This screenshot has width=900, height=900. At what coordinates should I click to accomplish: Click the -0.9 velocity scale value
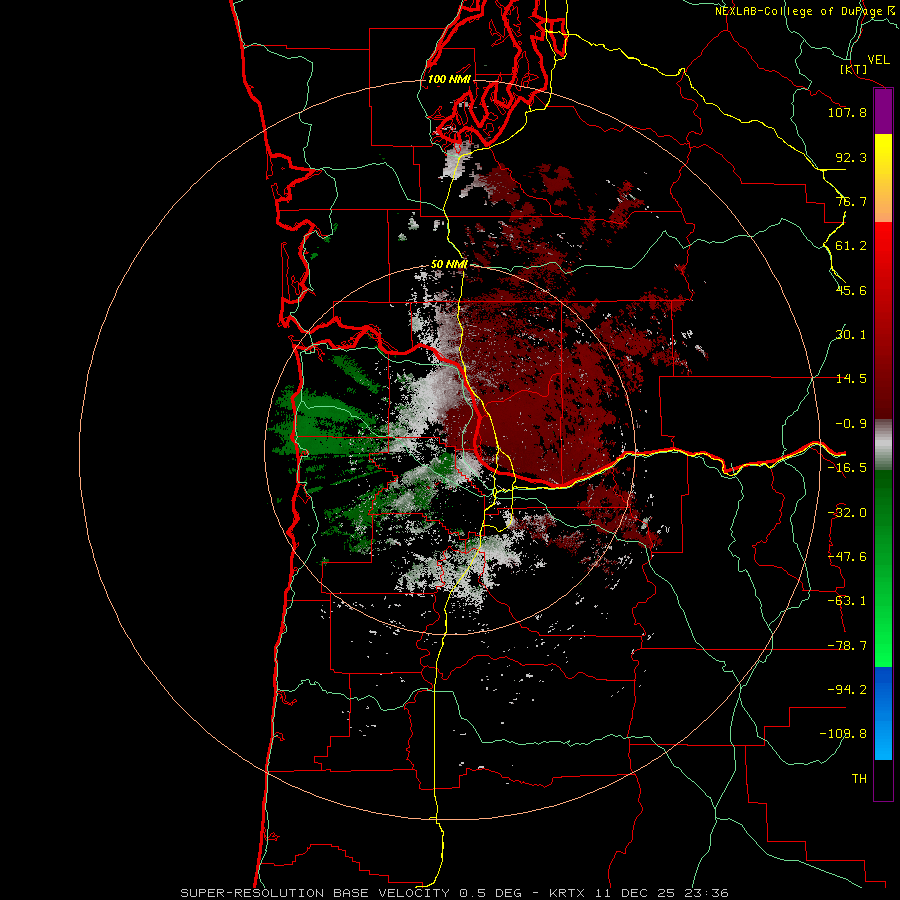point(851,424)
